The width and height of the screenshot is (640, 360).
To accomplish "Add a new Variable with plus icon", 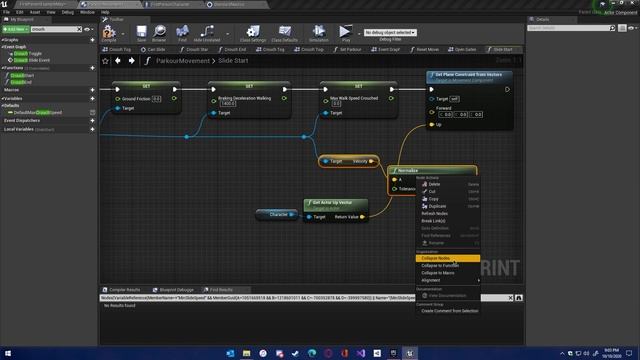I will (92, 98).
